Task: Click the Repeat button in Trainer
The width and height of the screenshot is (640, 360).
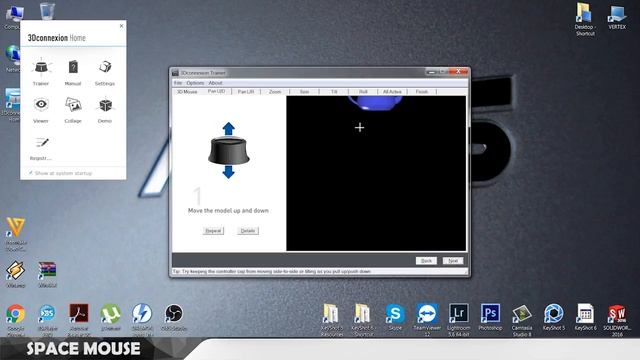Action: 213,231
